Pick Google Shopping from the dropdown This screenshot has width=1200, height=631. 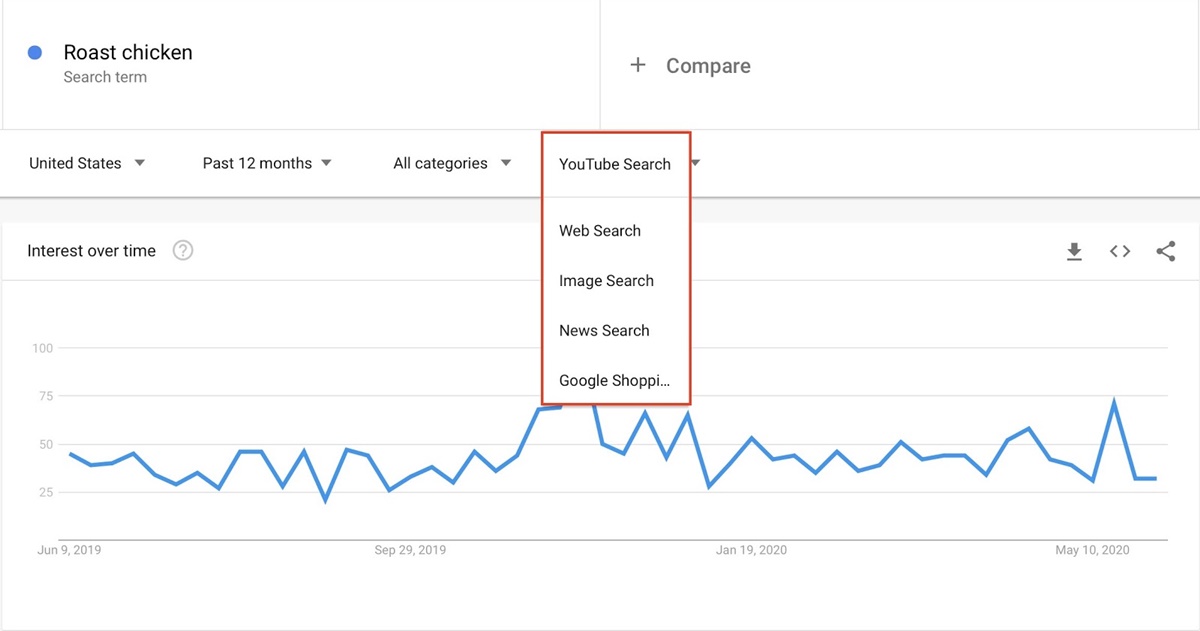pyautogui.click(x=614, y=380)
